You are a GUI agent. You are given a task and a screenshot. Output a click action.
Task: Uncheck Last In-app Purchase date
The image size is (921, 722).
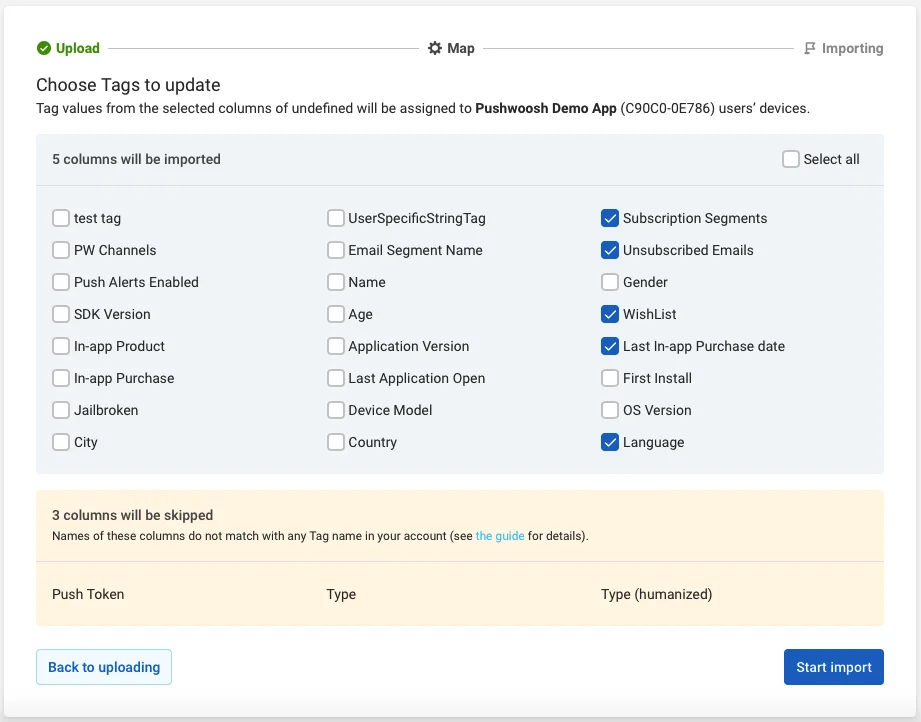(x=610, y=346)
